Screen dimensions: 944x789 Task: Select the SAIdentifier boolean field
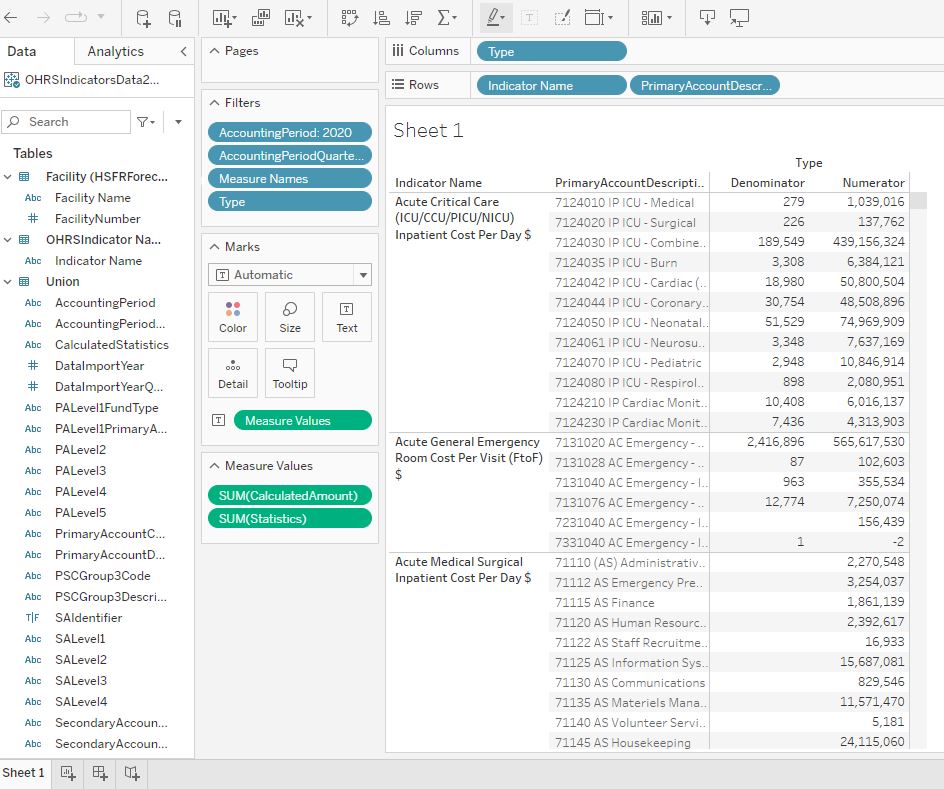point(88,617)
